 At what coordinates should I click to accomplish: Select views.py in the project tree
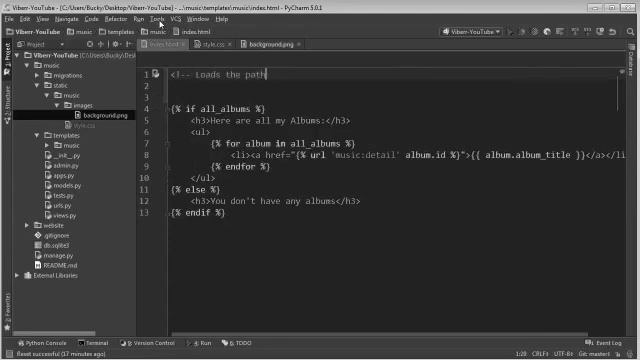[60, 216]
